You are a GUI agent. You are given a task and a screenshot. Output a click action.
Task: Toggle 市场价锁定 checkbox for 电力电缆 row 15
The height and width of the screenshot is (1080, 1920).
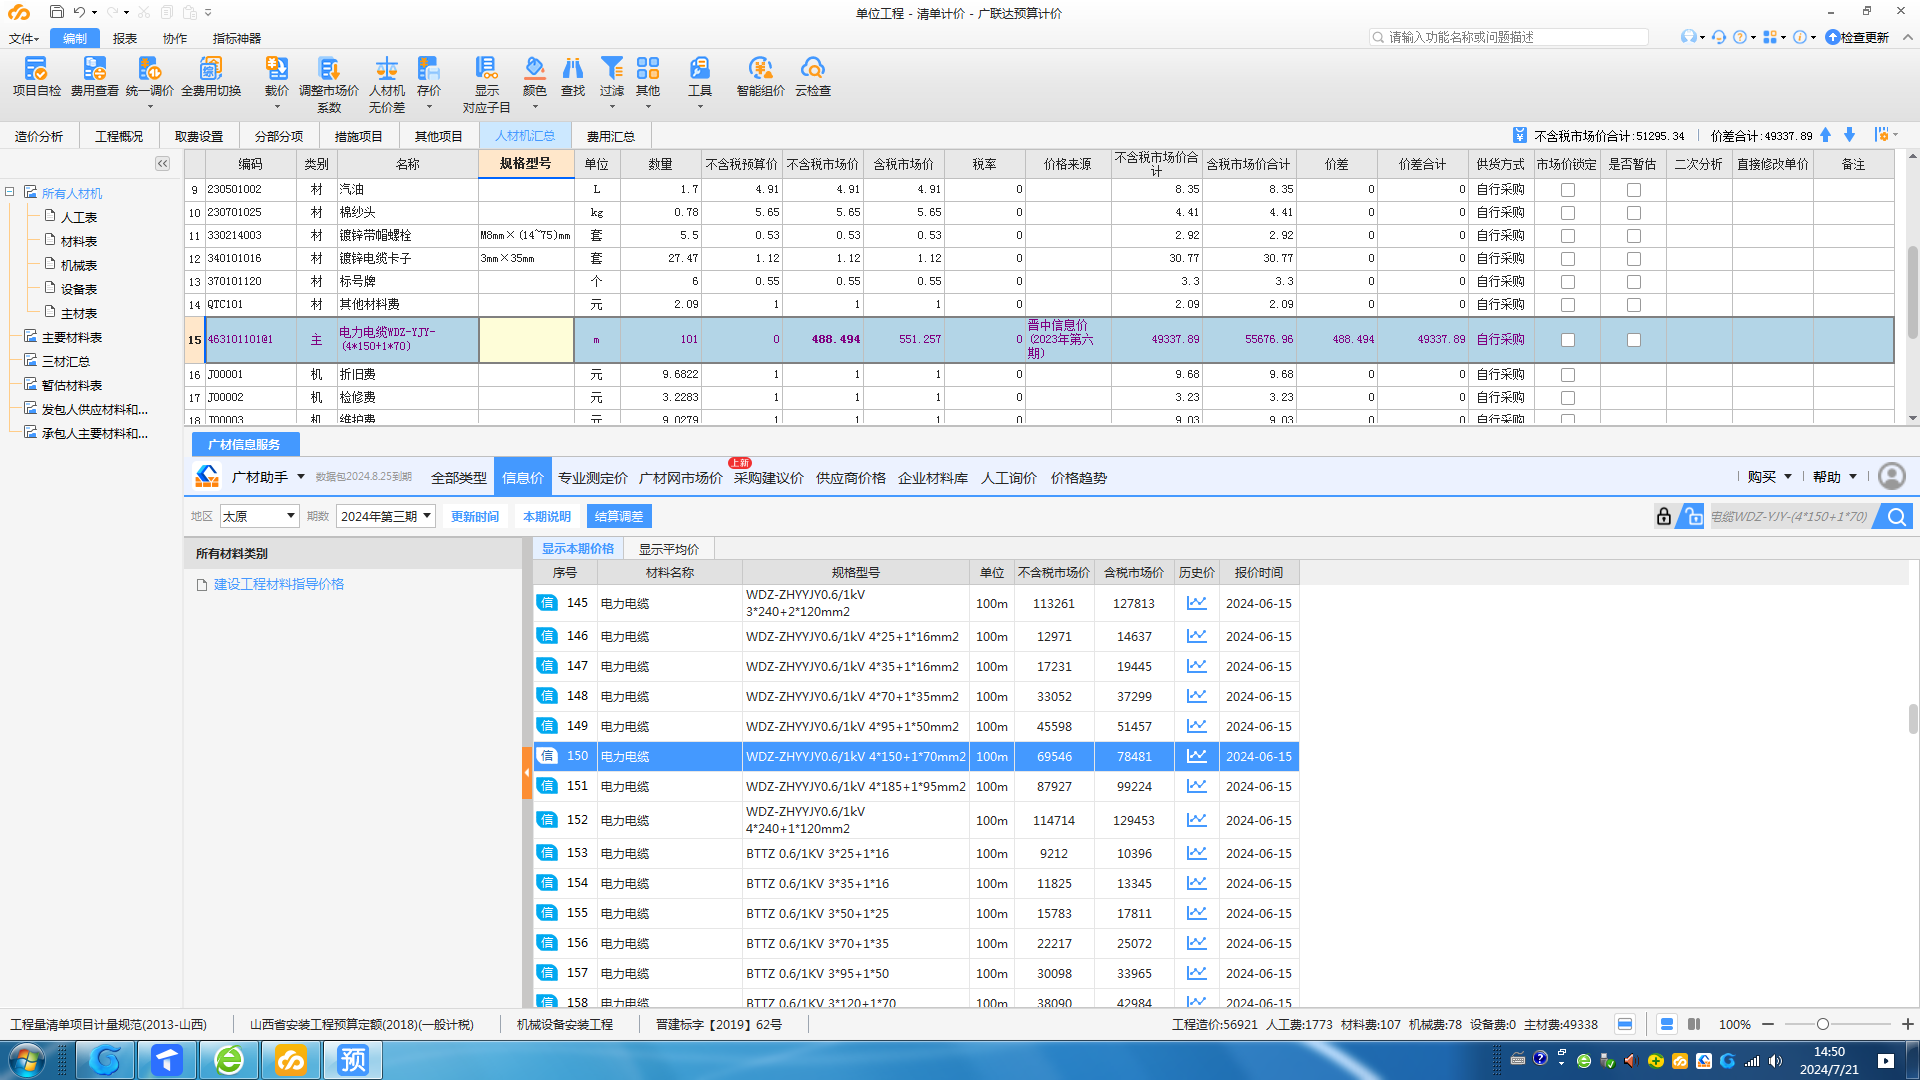click(x=1567, y=340)
